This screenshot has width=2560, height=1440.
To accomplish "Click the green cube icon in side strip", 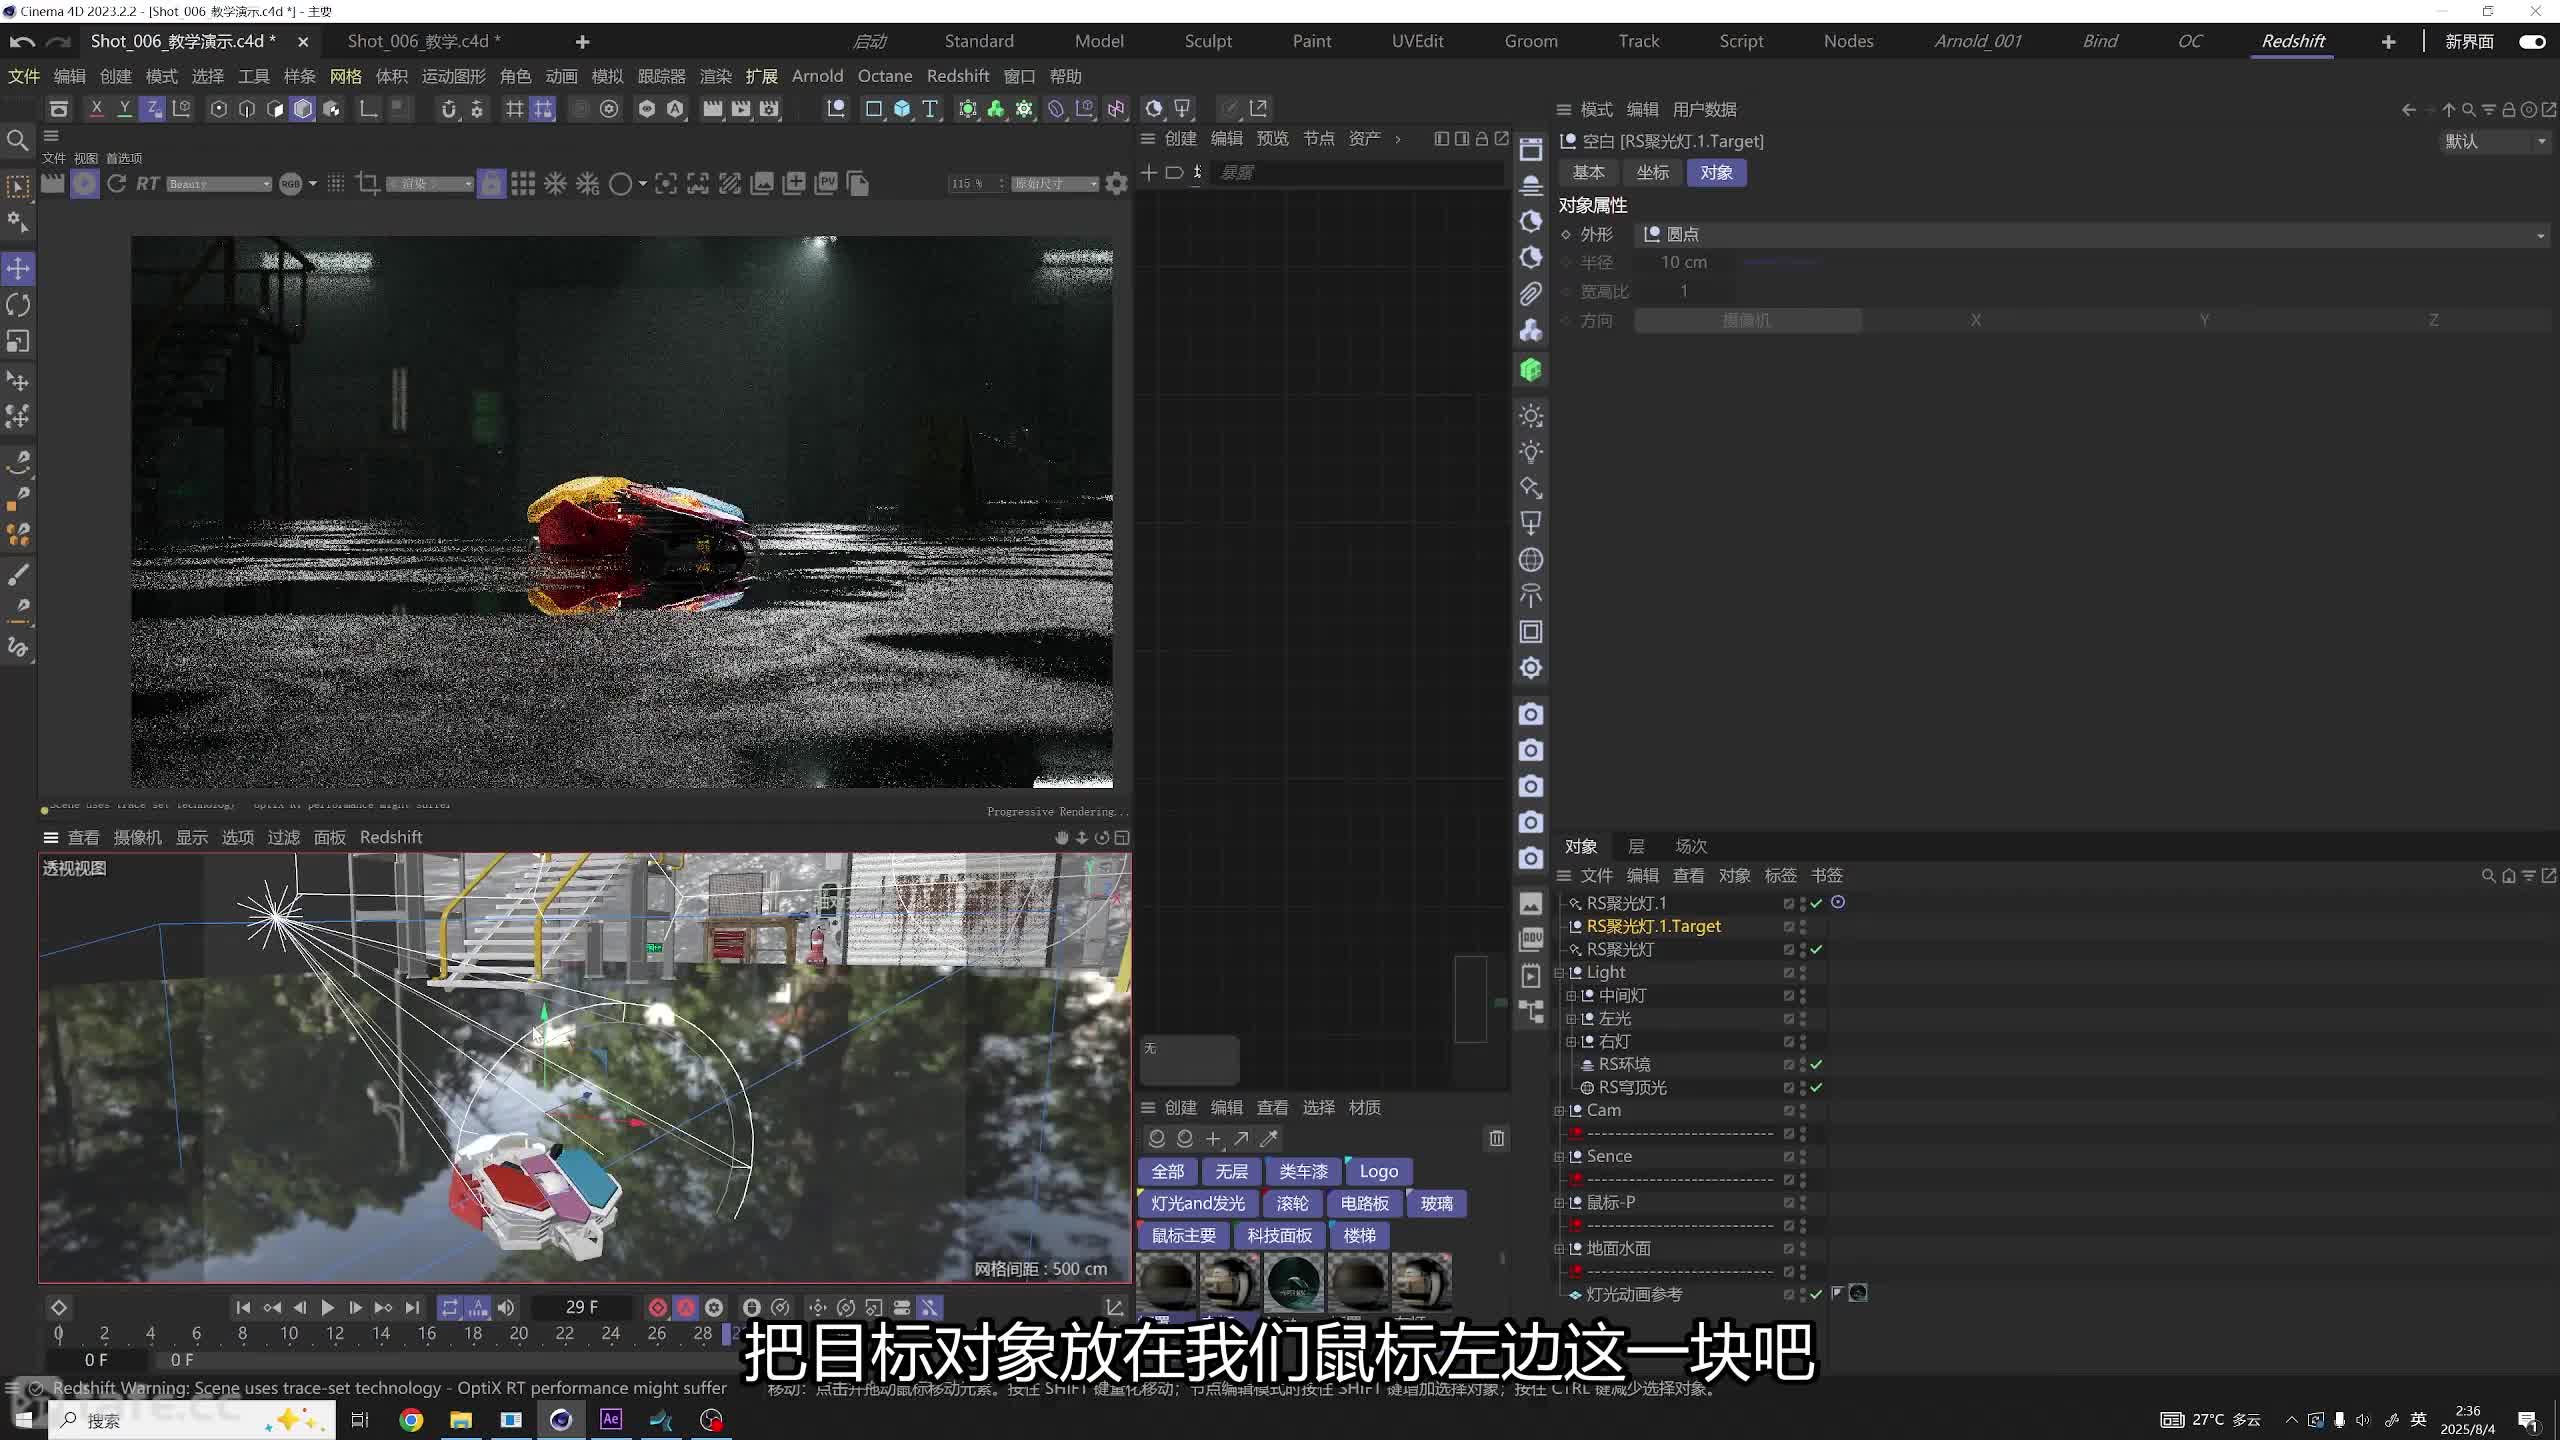I will [x=1531, y=370].
